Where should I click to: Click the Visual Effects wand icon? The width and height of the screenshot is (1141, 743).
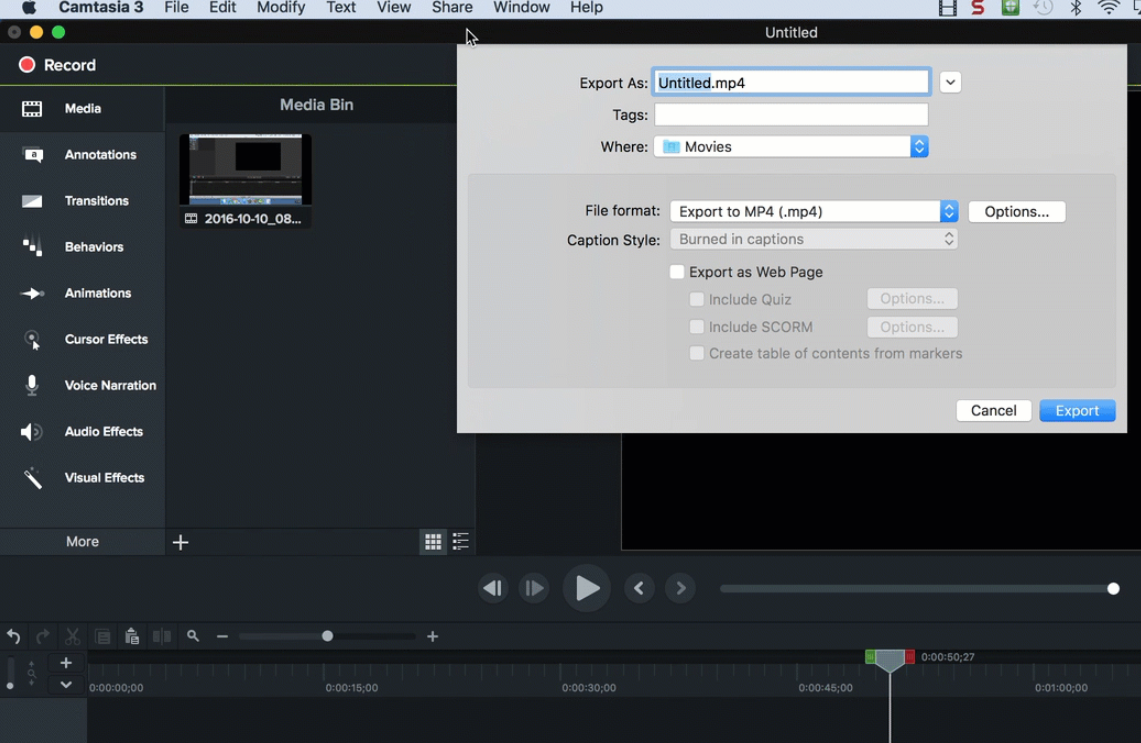(x=32, y=477)
